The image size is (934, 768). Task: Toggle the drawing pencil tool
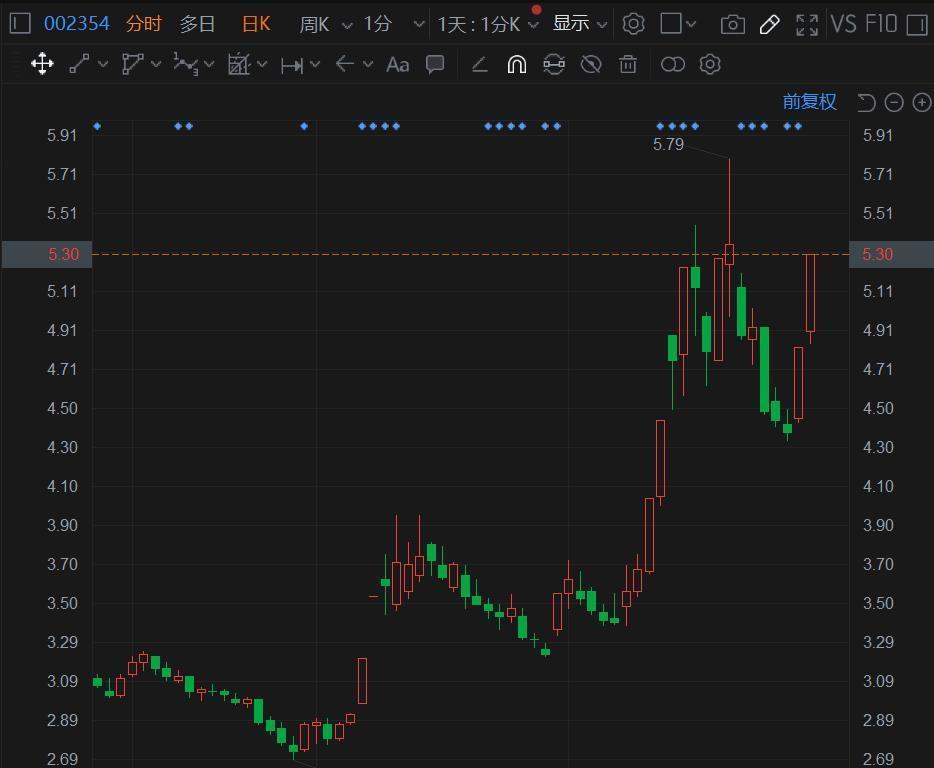pos(770,24)
